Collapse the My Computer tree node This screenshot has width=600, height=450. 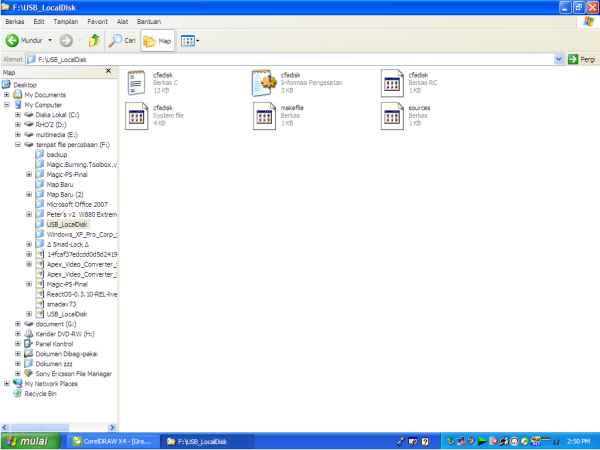tap(7, 105)
